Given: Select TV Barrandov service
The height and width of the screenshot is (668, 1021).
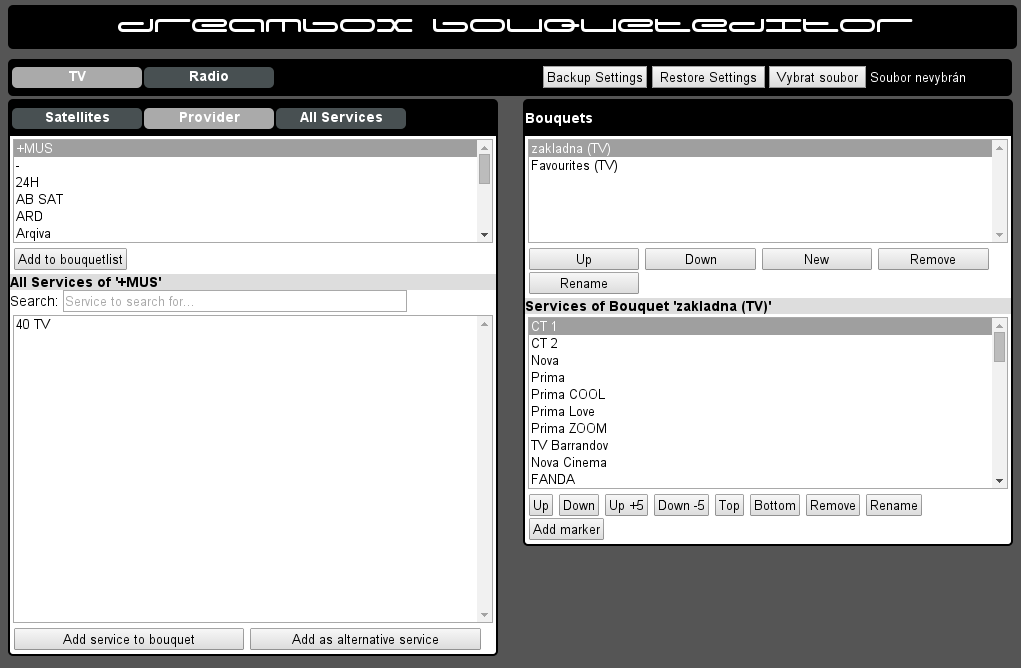Looking at the screenshot, I should 760,445.
